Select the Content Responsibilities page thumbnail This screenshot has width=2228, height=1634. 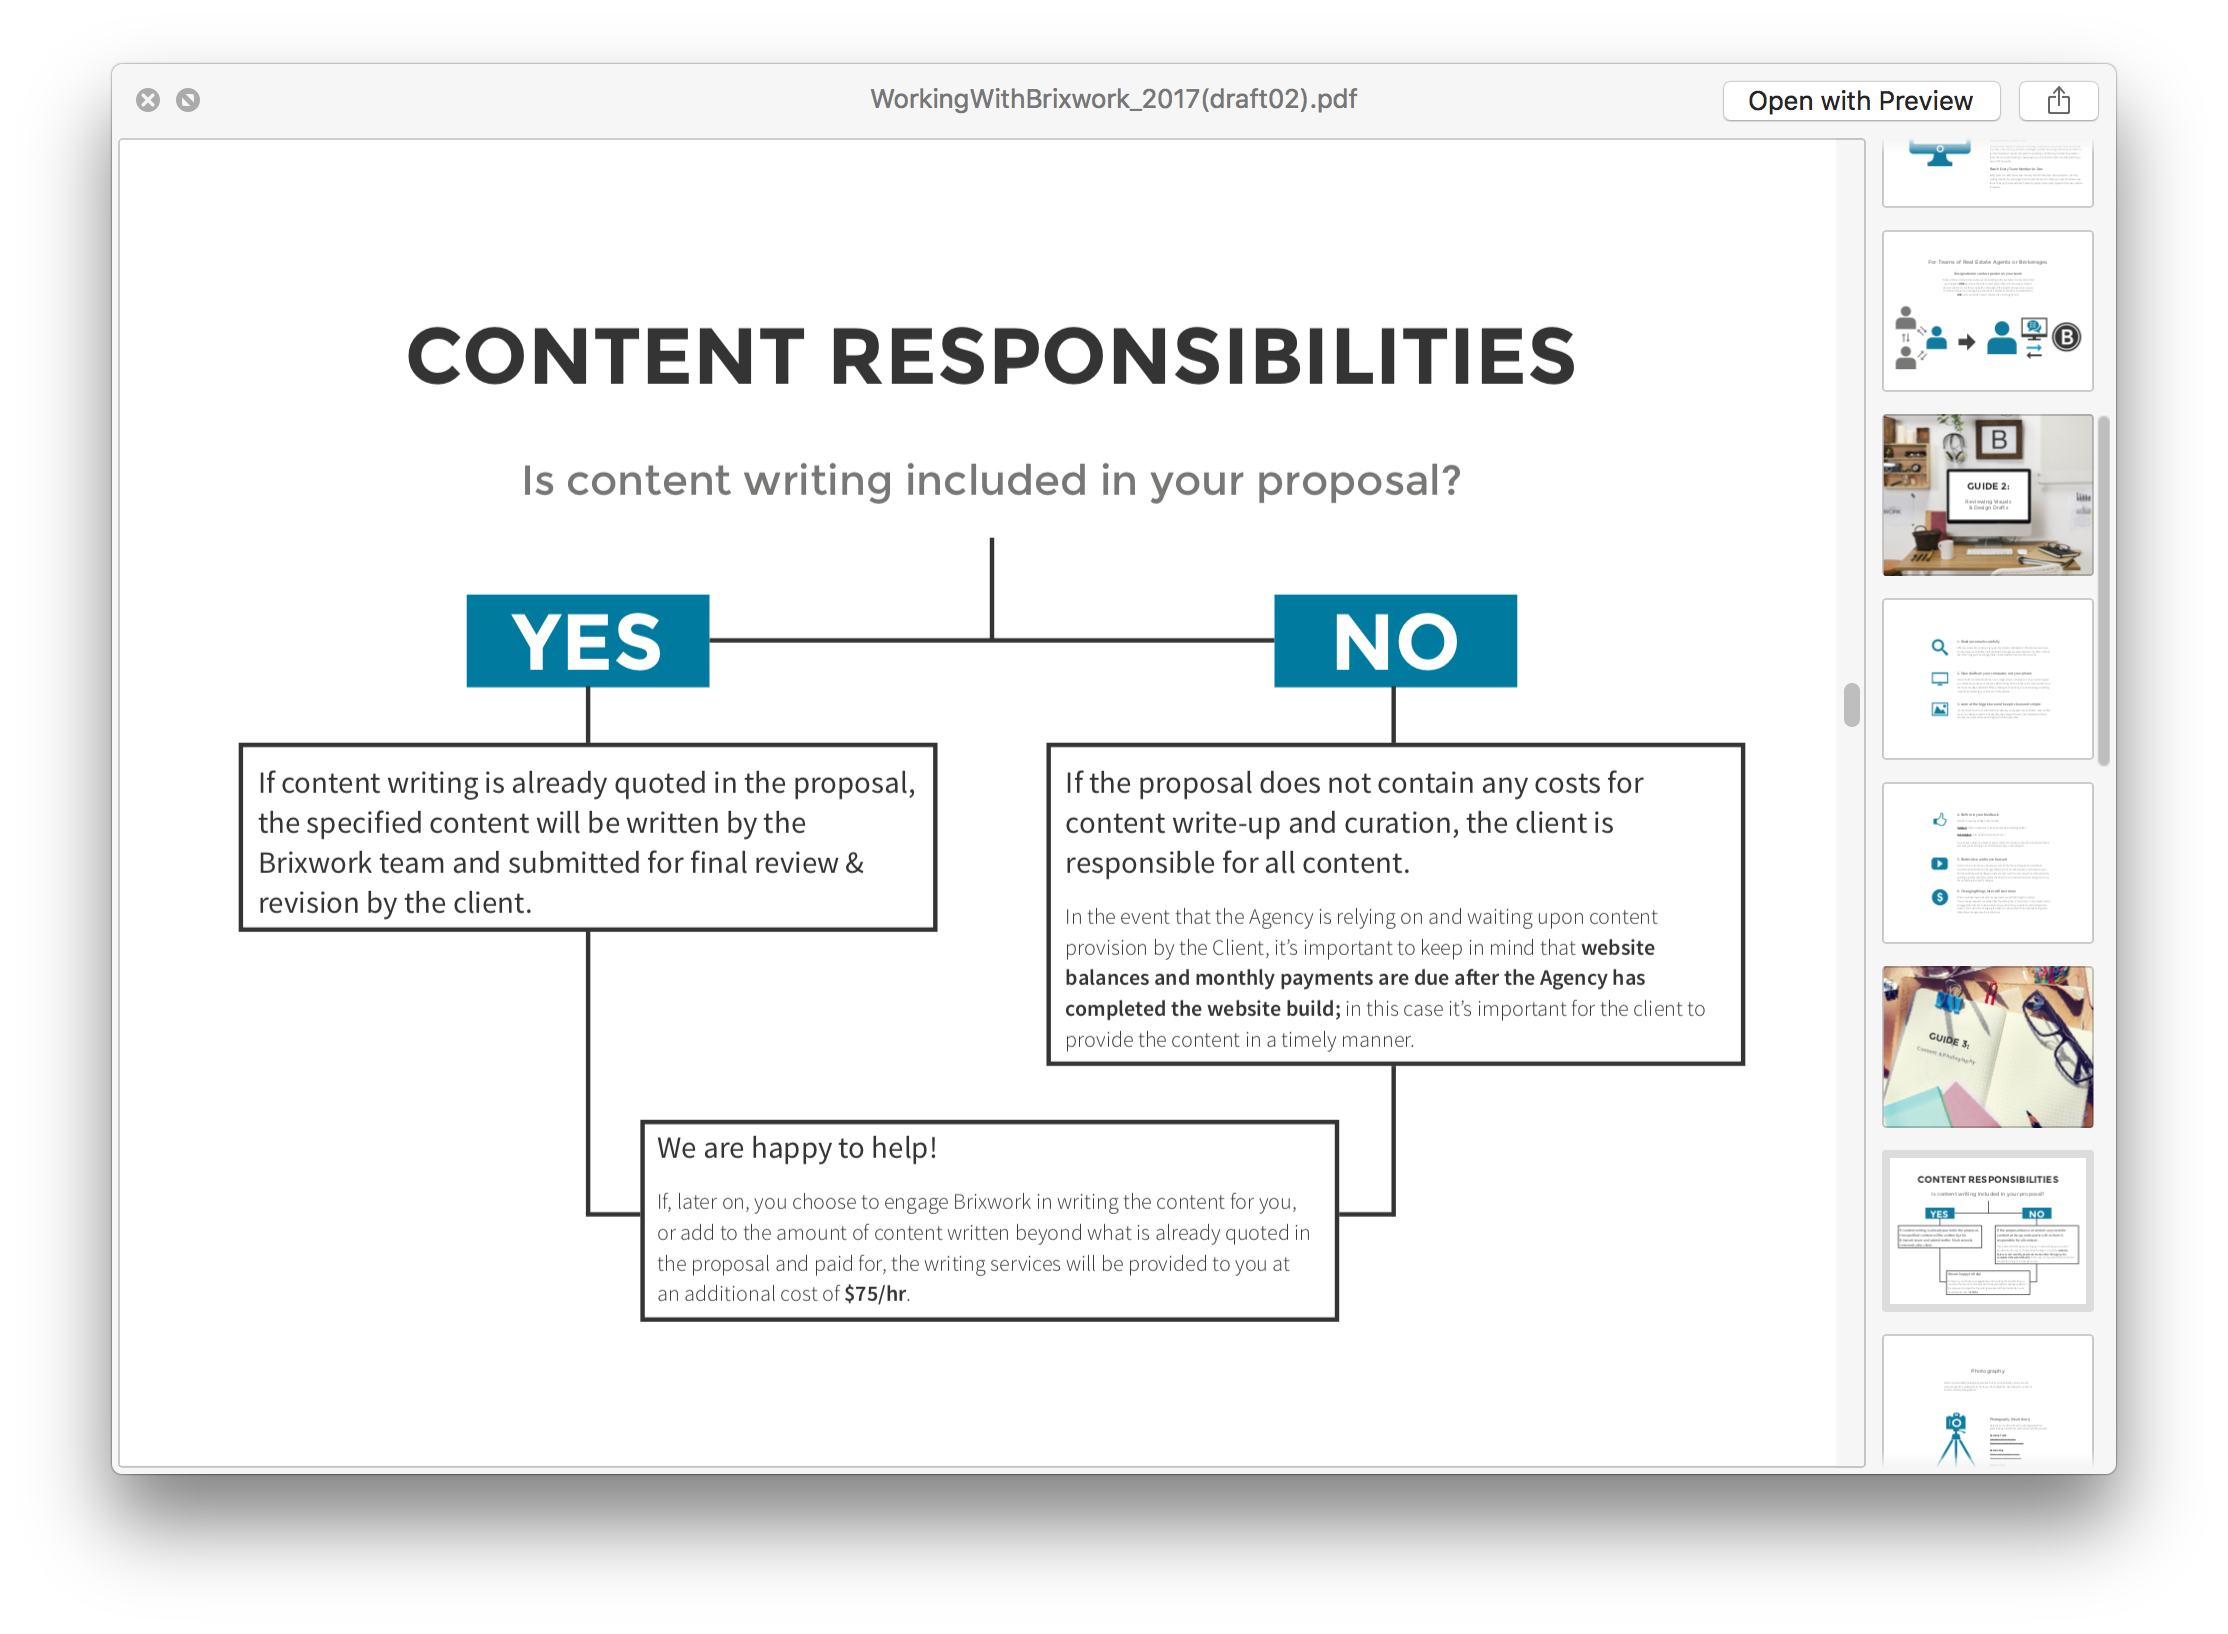(1987, 1231)
